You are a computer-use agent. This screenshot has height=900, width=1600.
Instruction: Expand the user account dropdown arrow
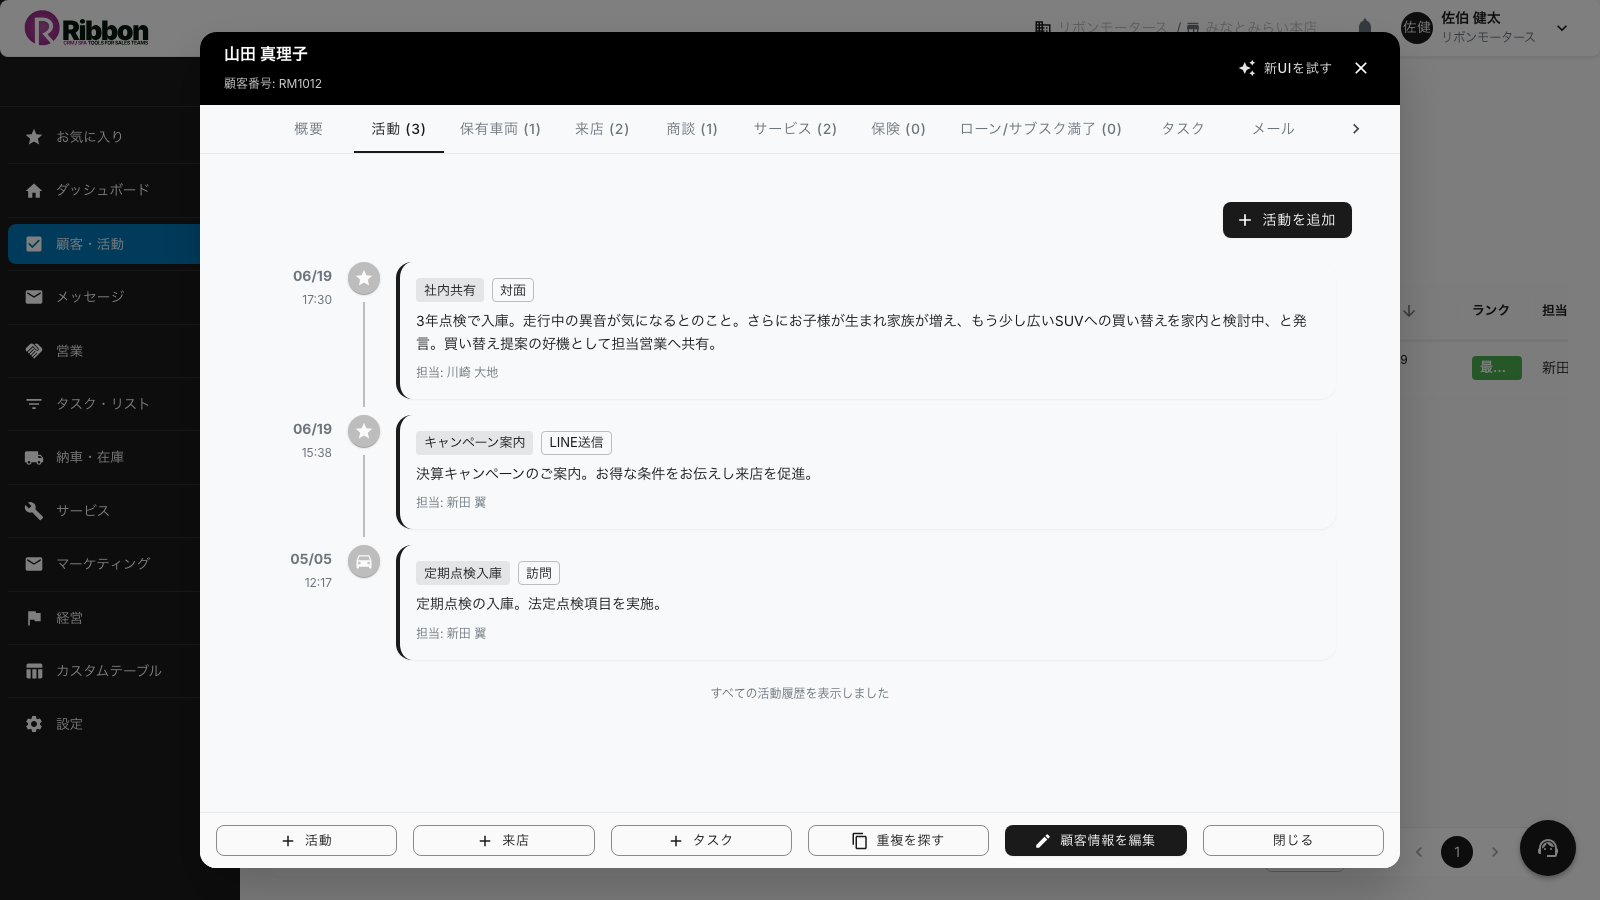[1562, 28]
